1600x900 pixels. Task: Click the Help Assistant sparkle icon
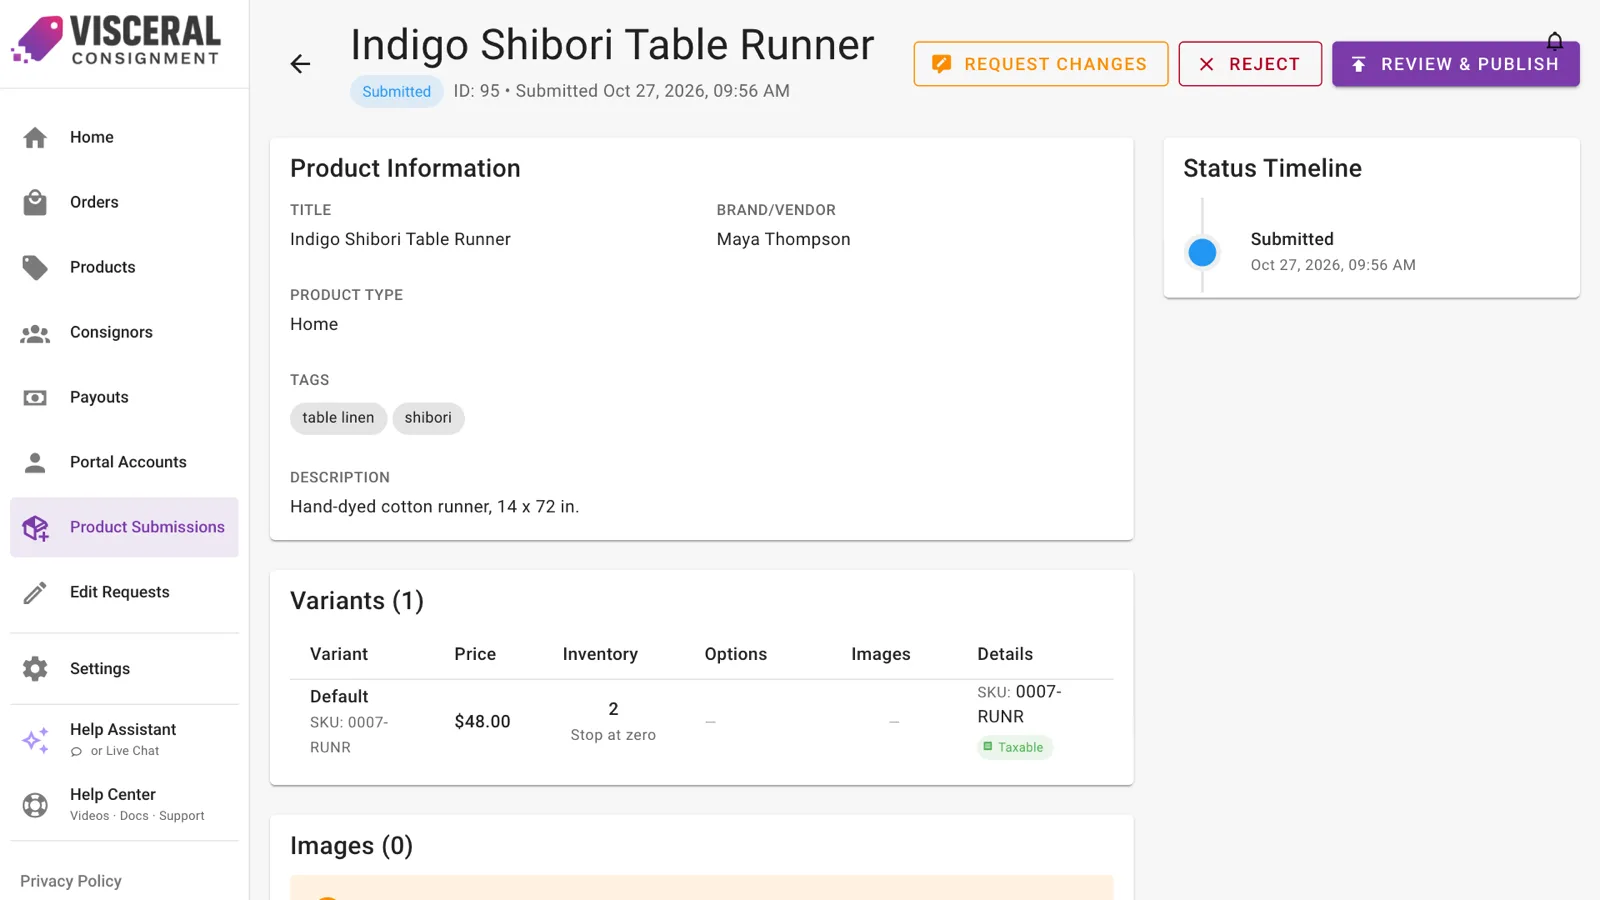(x=36, y=740)
